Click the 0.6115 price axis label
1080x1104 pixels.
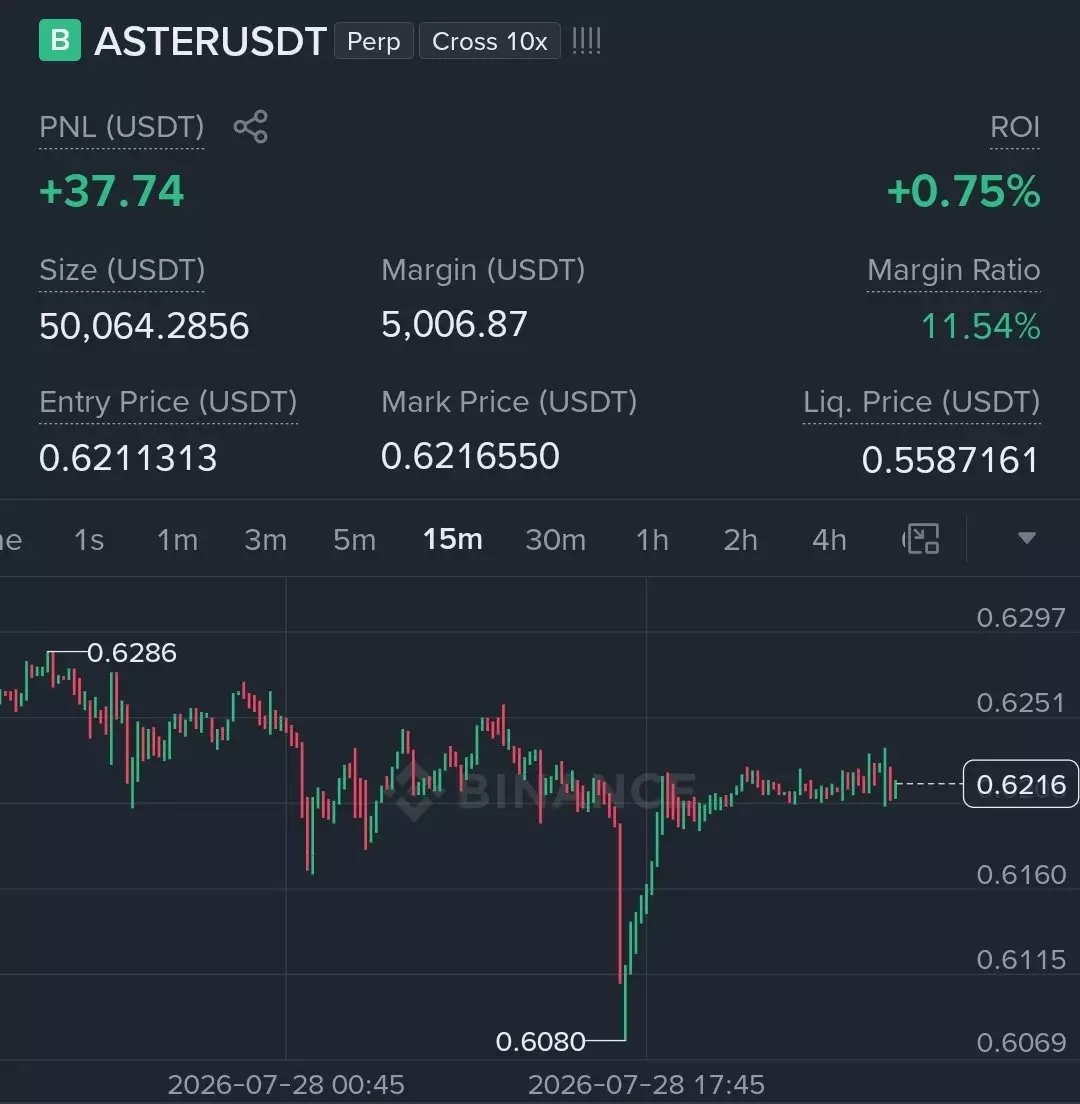click(x=1021, y=960)
